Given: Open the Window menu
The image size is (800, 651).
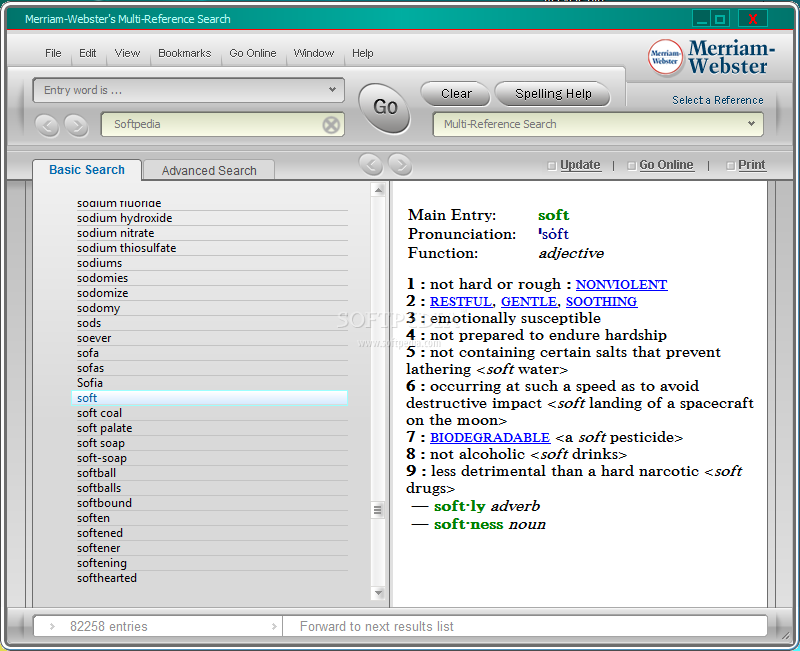Looking at the screenshot, I should (314, 53).
